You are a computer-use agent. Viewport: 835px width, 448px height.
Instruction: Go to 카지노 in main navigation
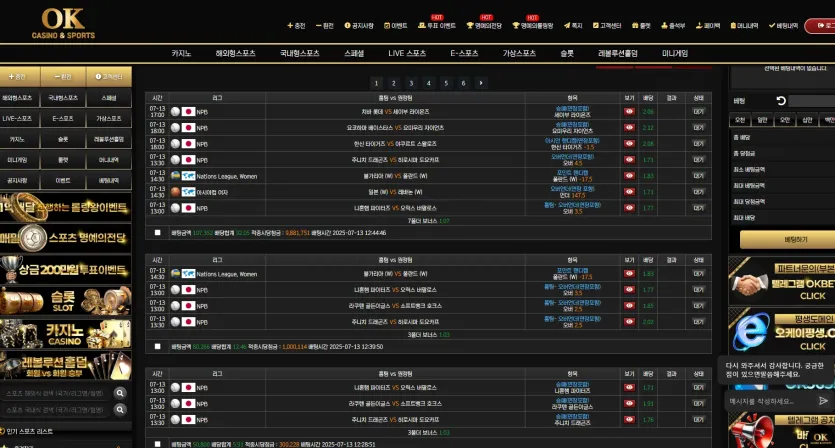pos(181,53)
